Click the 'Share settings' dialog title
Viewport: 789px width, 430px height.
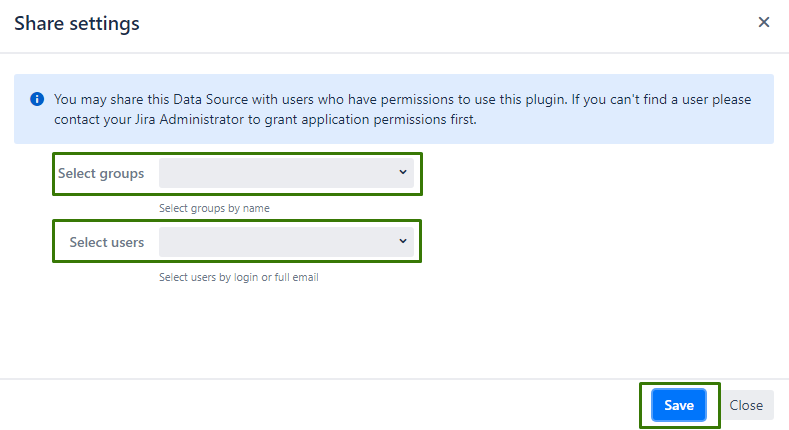(x=76, y=23)
